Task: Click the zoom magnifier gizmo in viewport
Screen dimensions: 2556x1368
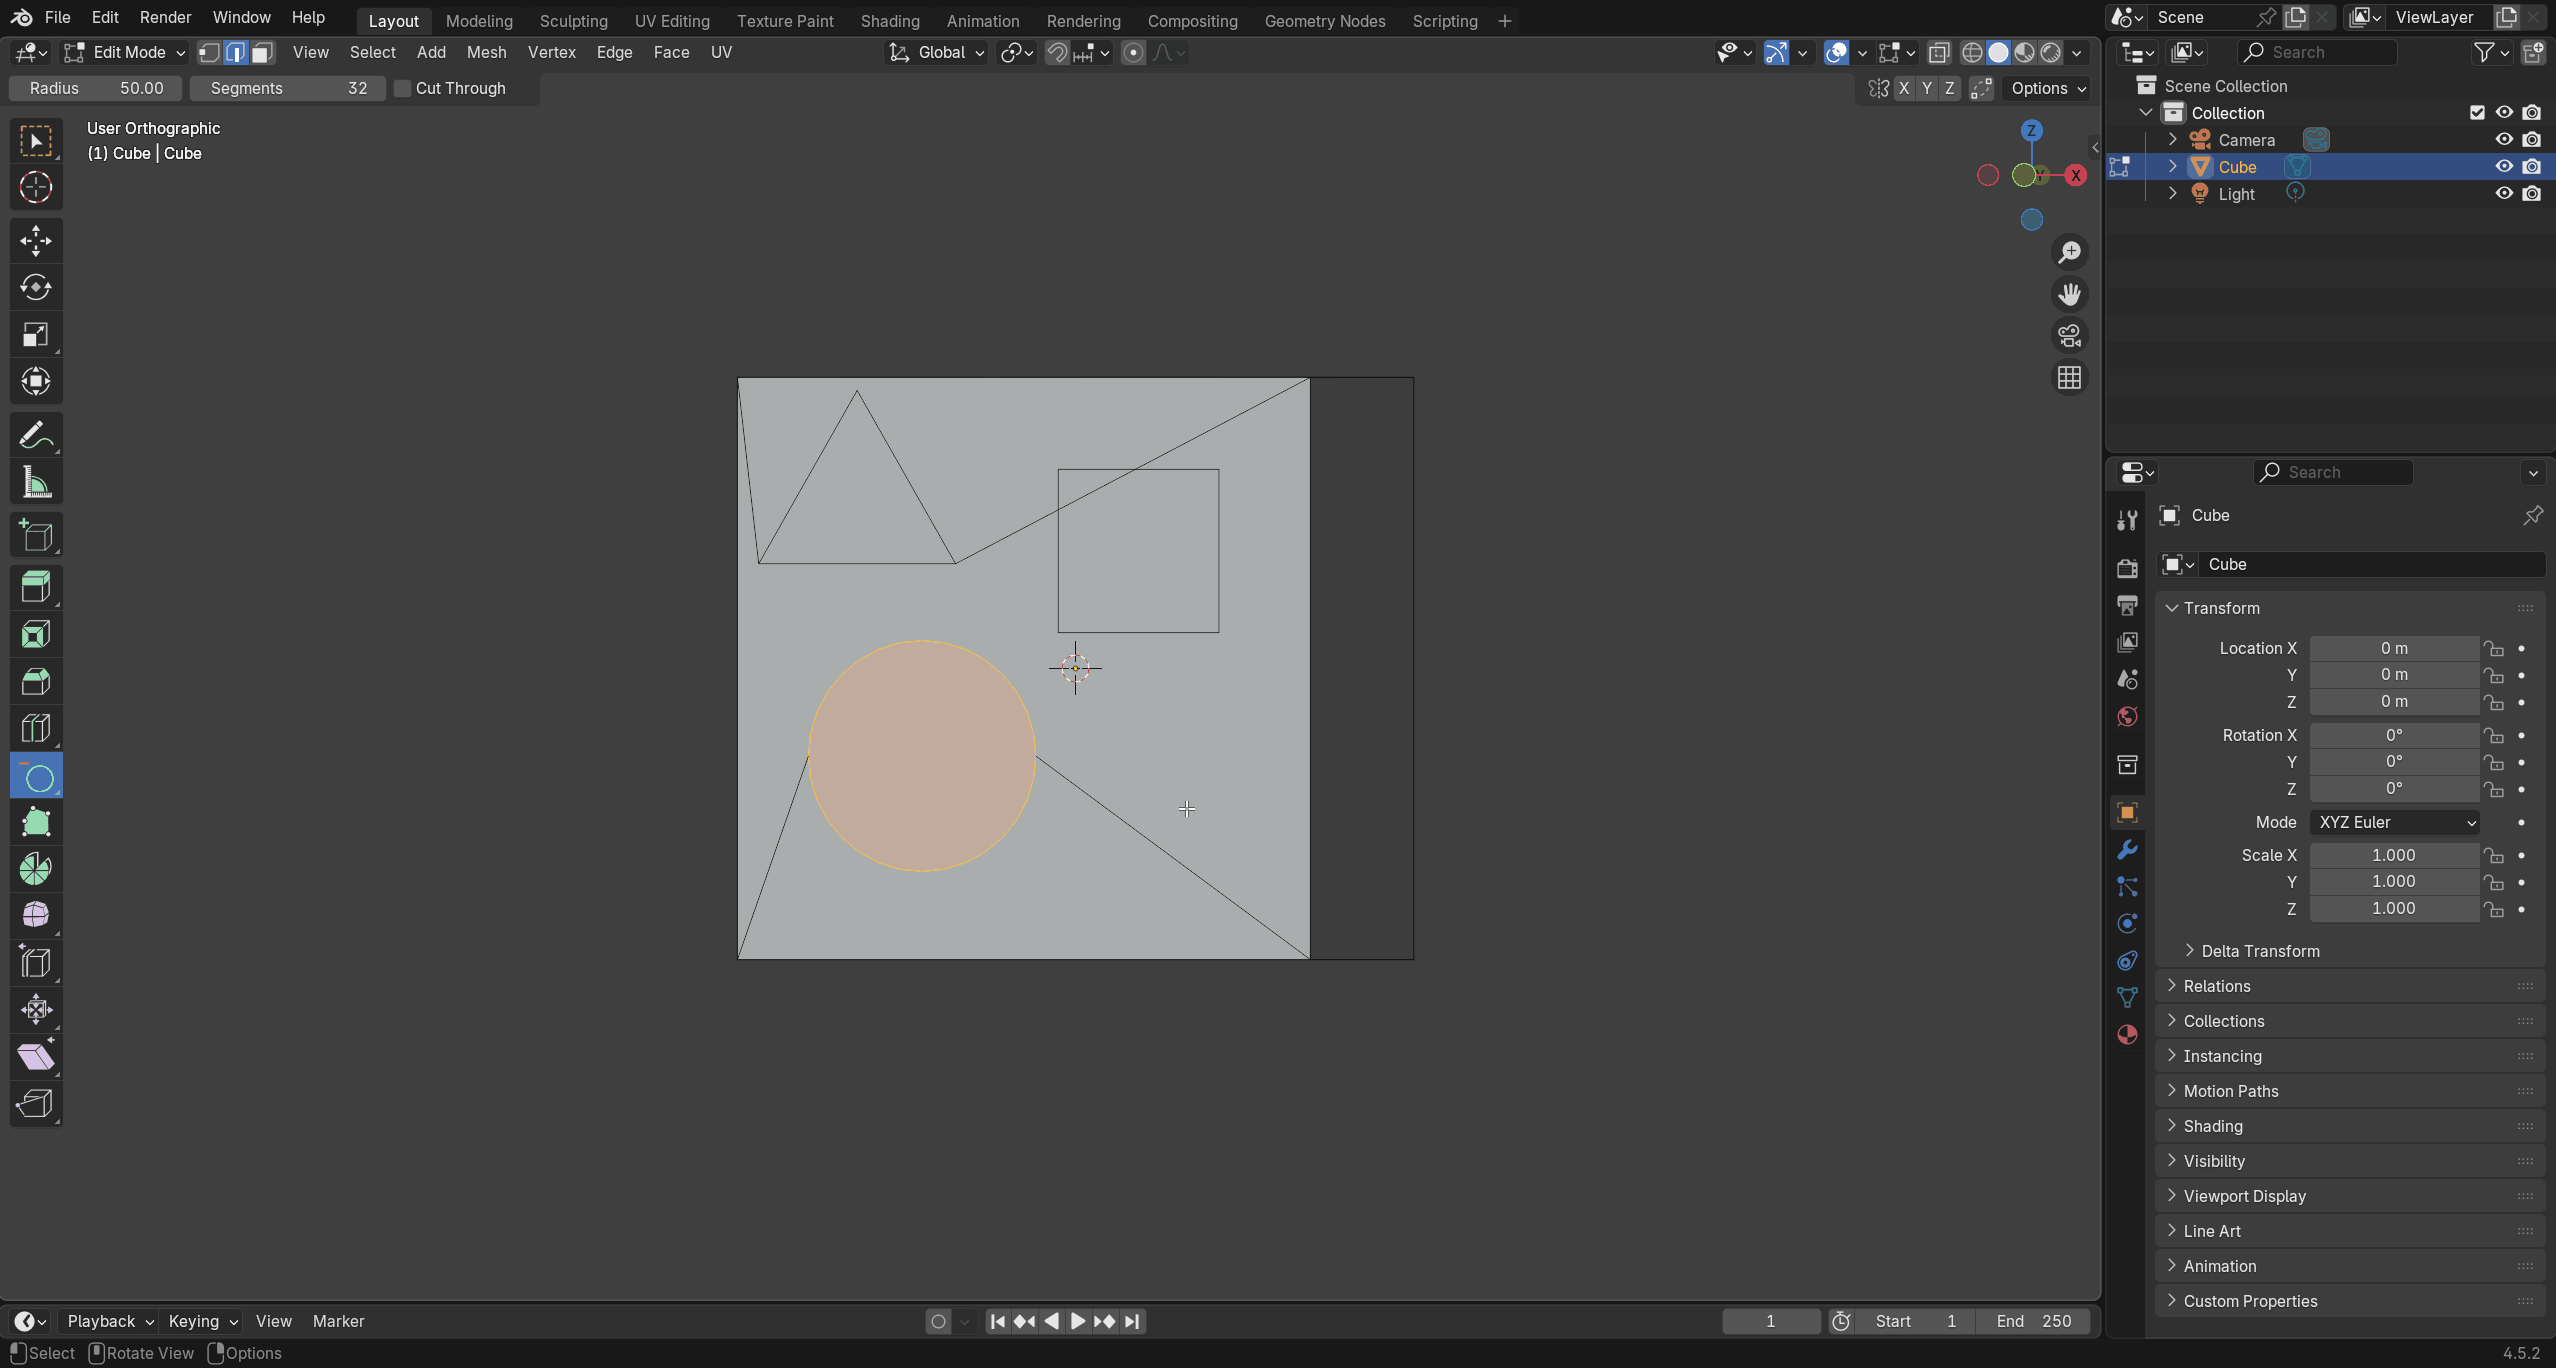Action: [x=2070, y=251]
